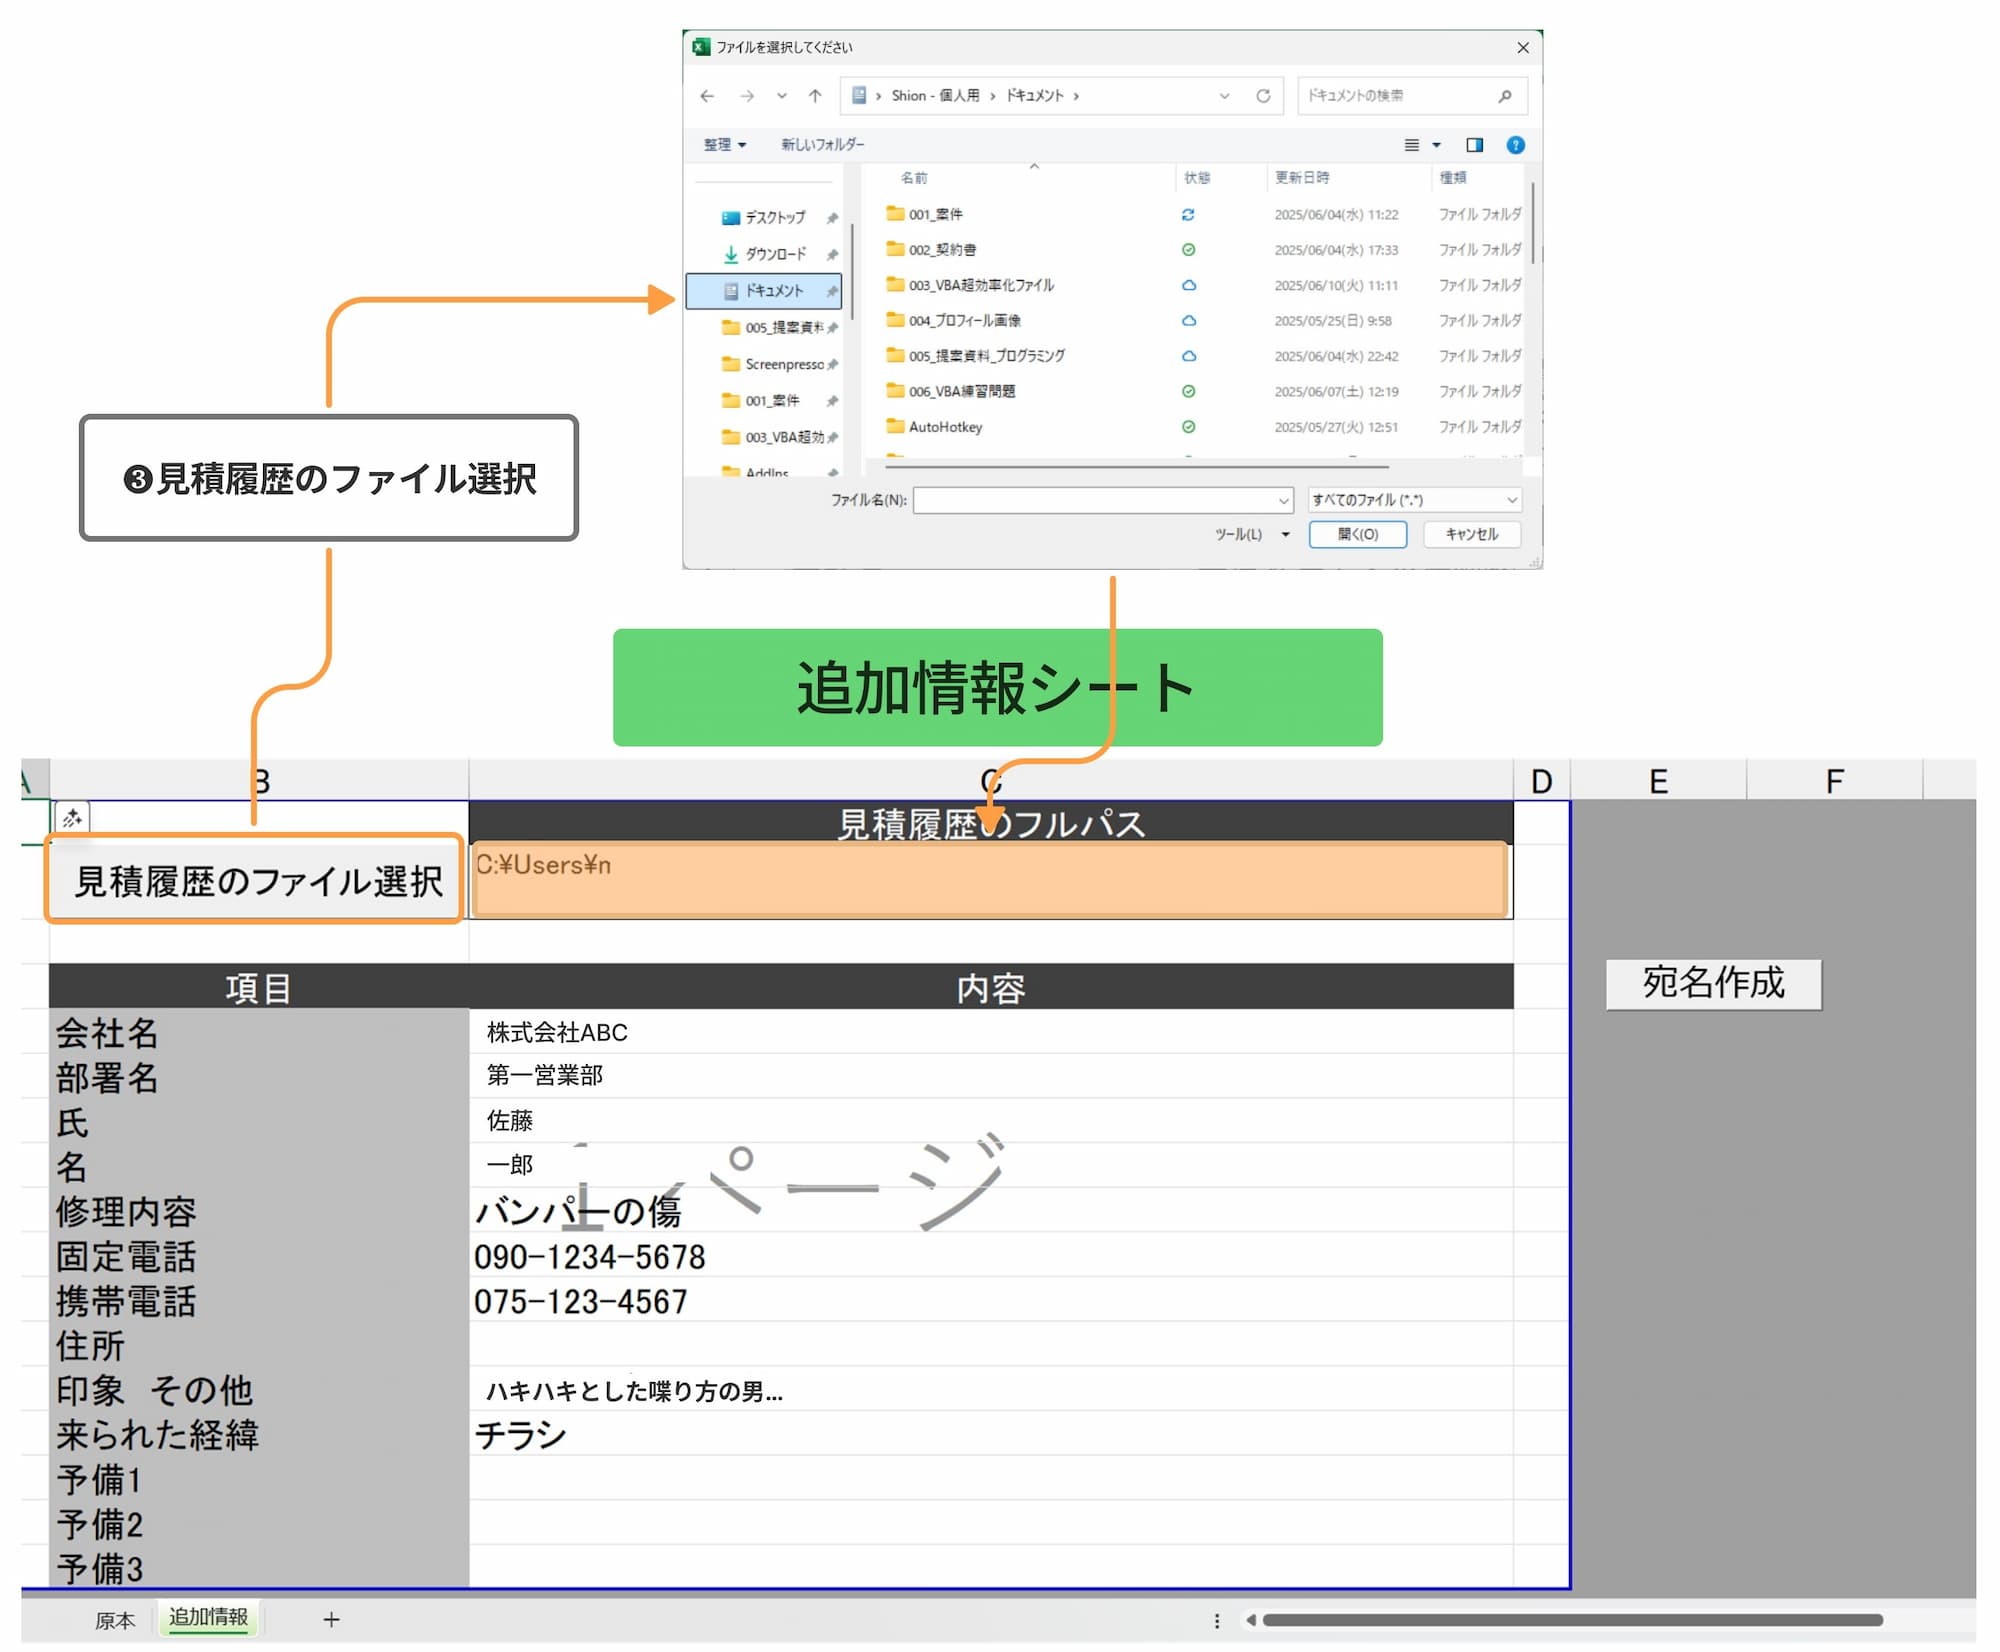Image resolution: width=2000 pixels, height=1652 pixels.
Task: Select the ダウンロード item in sidebar
Action: point(774,254)
